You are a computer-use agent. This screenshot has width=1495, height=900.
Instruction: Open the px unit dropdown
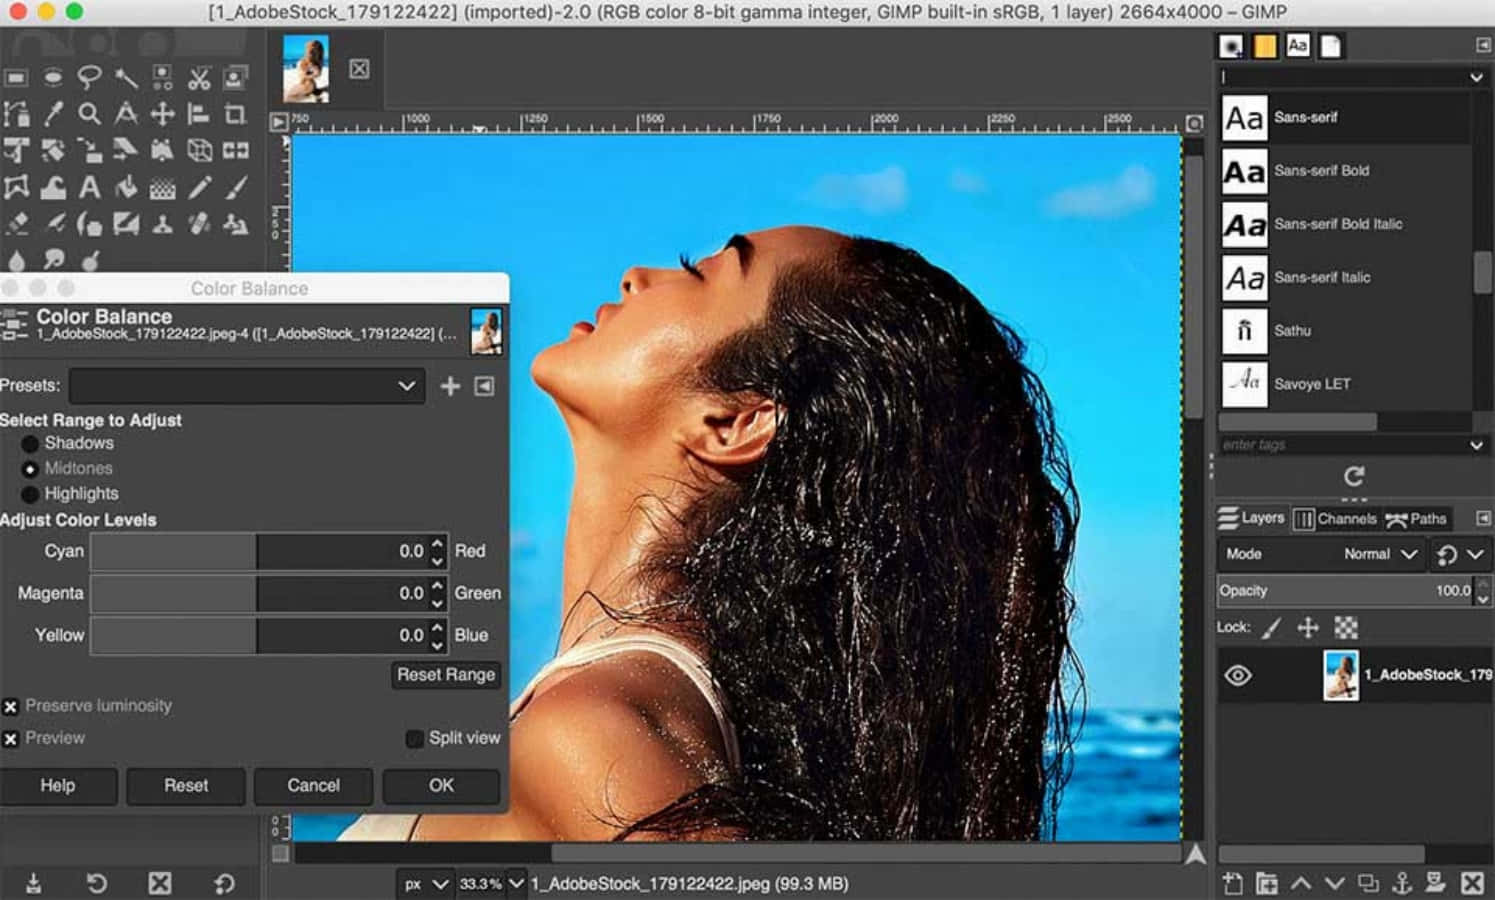point(425,884)
